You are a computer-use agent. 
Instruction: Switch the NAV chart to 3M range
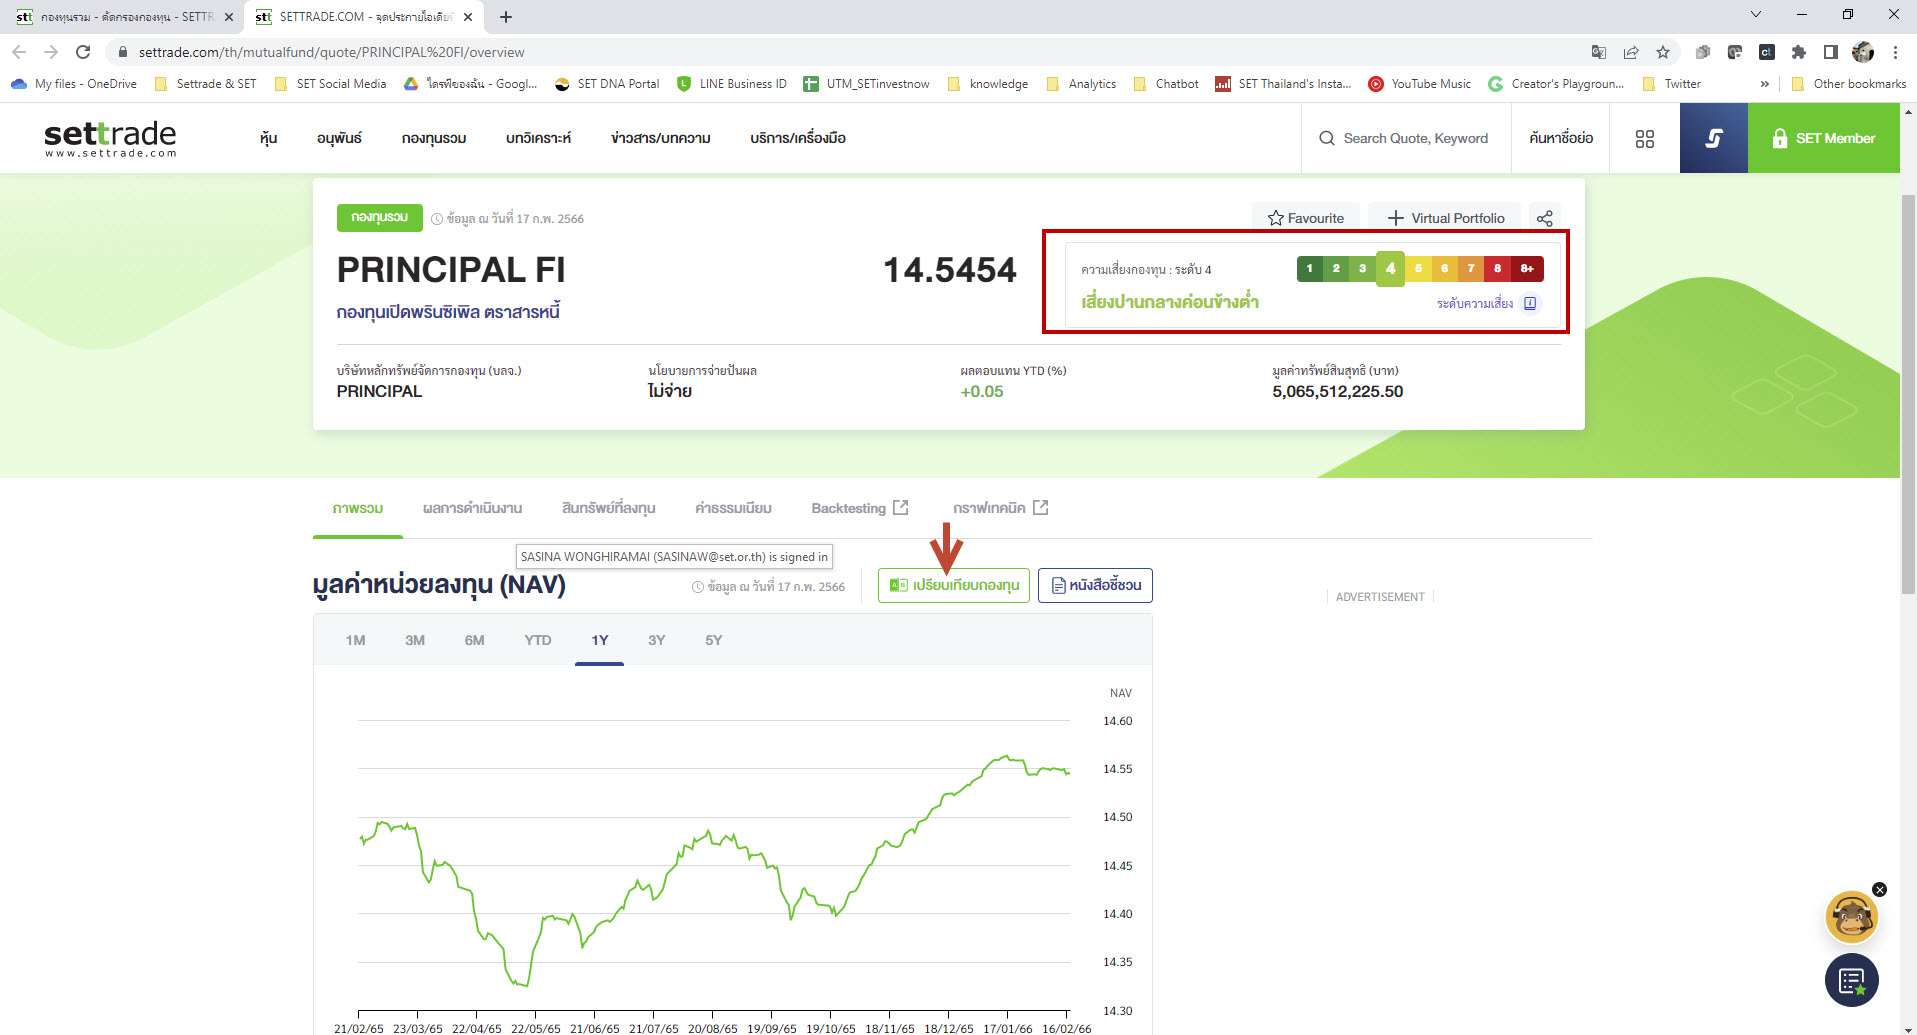(415, 639)
